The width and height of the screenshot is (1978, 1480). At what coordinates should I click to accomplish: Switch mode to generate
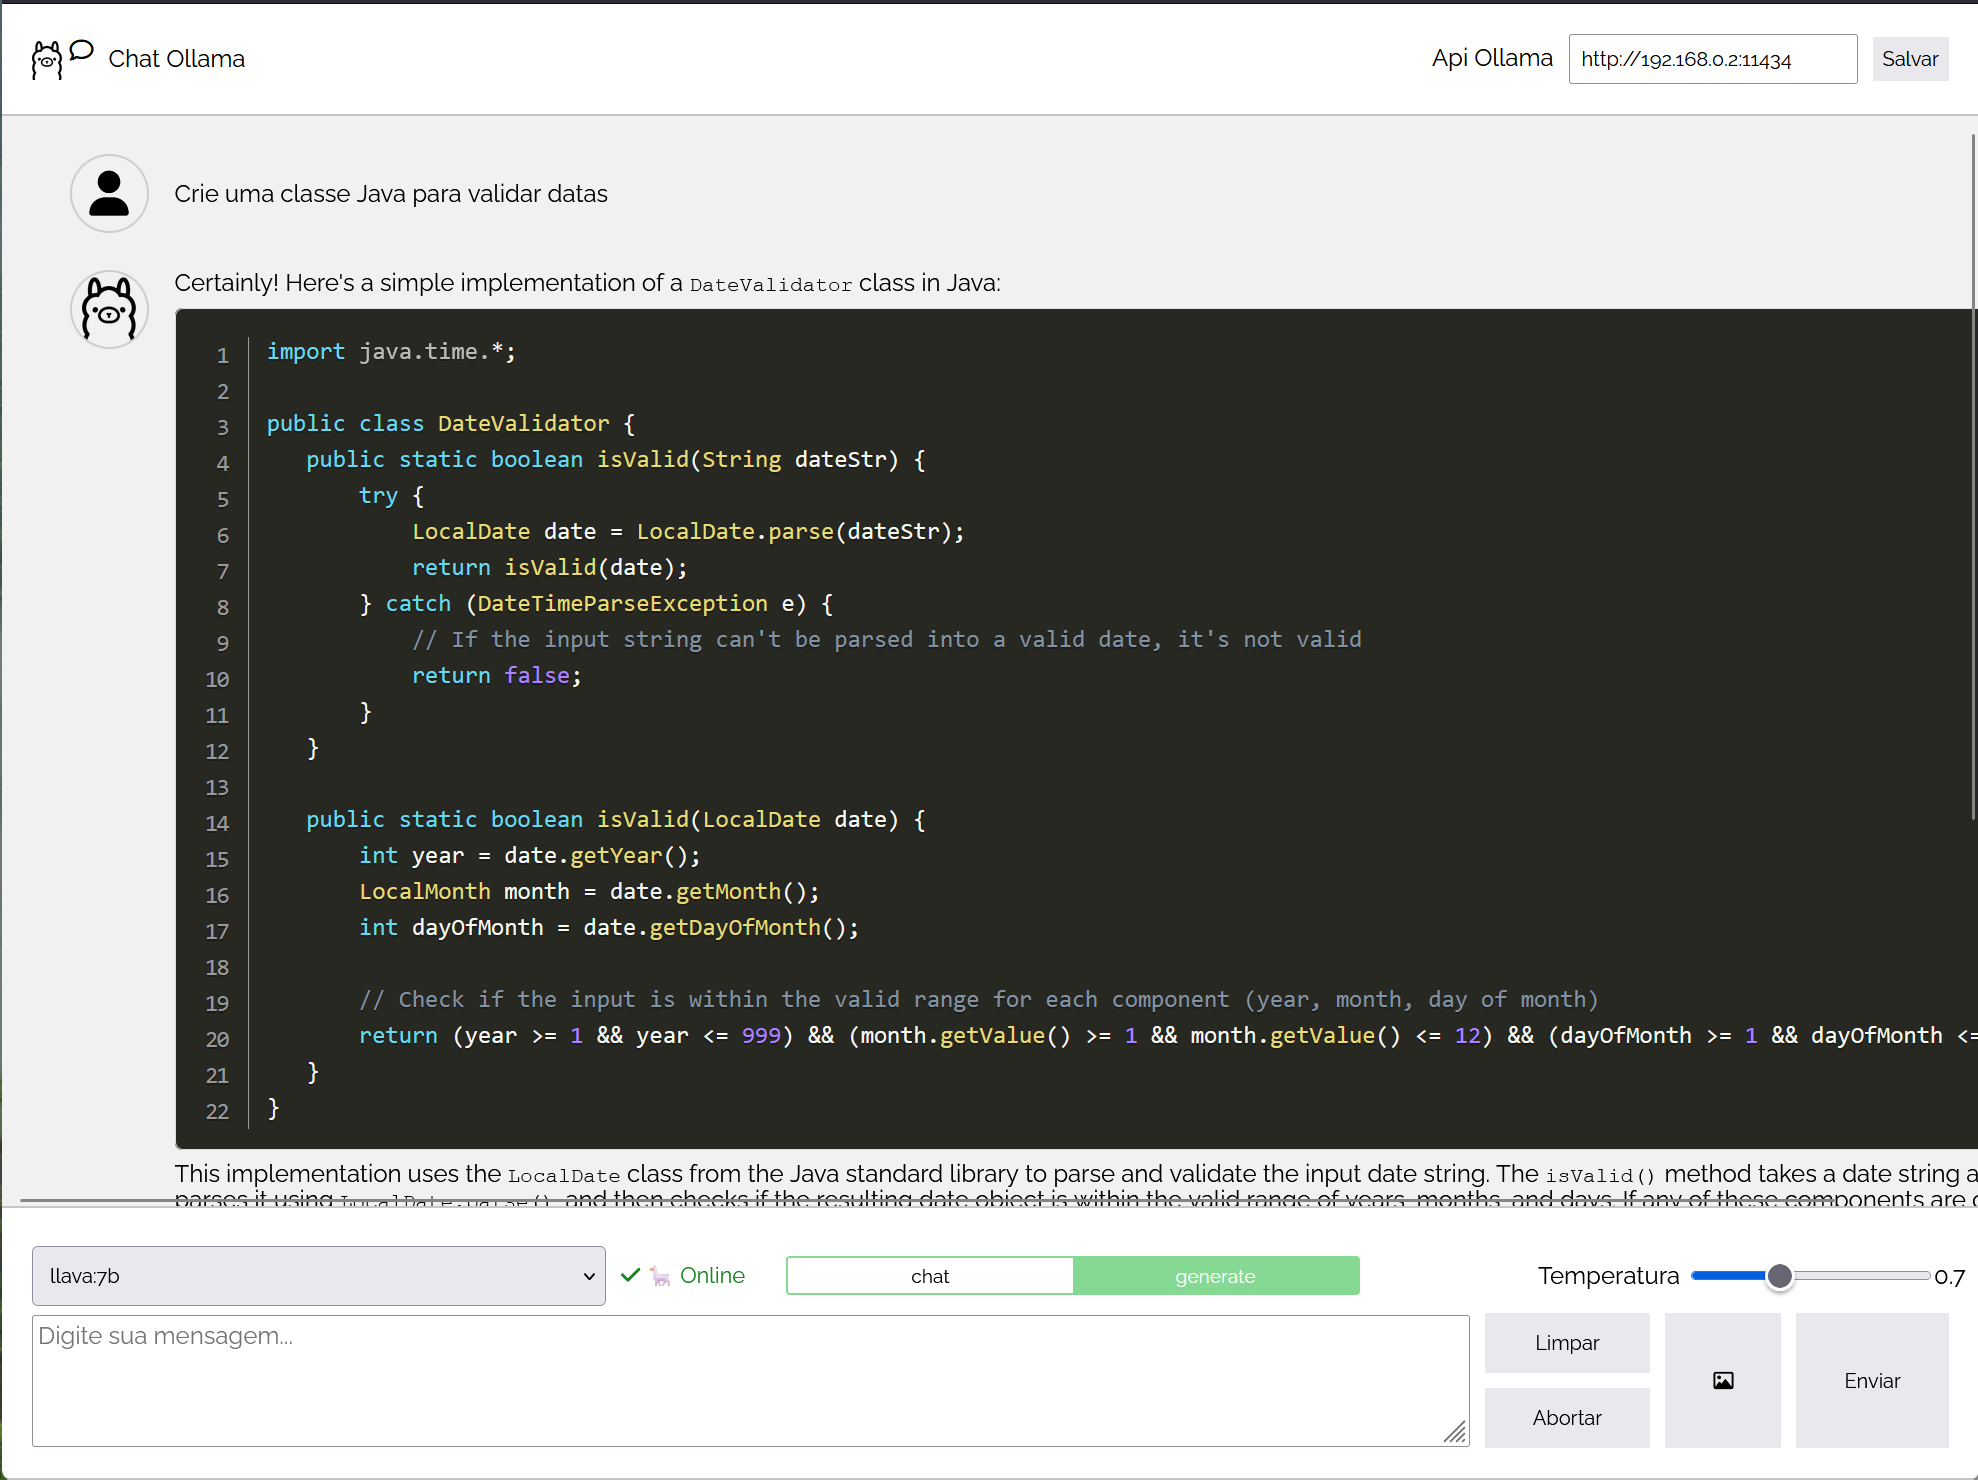click(1215, 1276)
